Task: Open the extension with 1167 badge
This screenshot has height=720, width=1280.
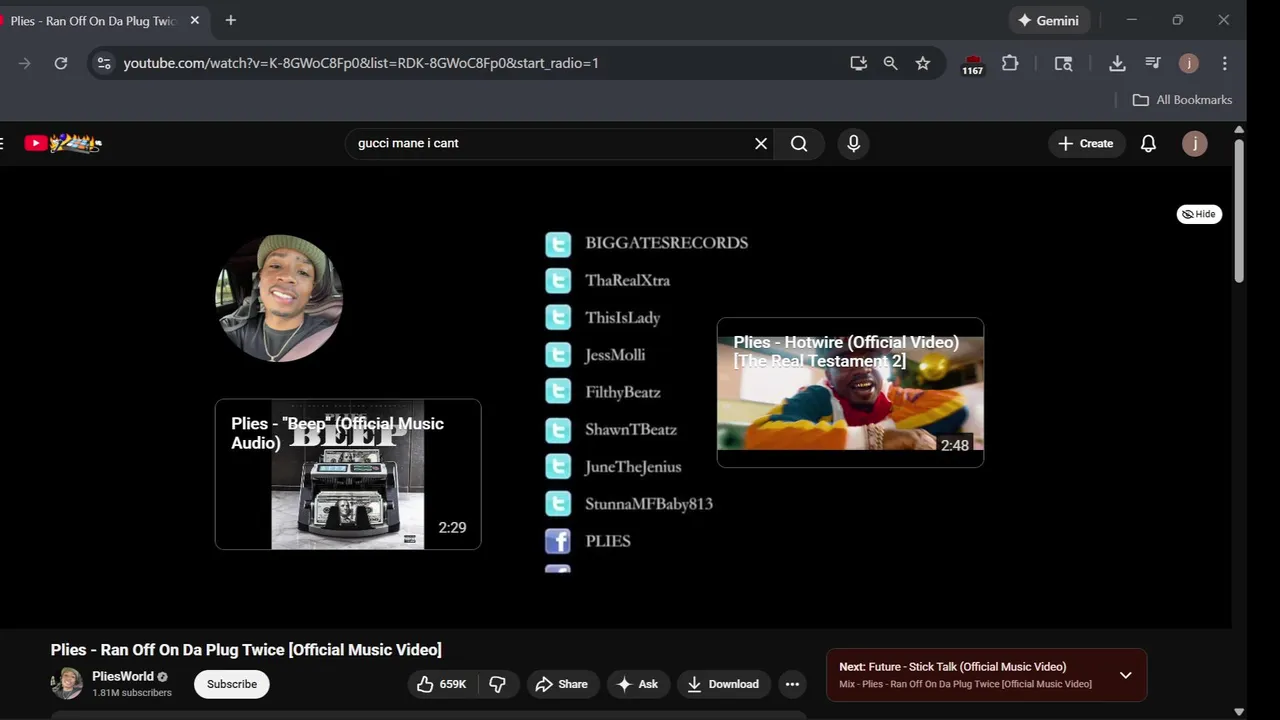Action: (972, 65)
